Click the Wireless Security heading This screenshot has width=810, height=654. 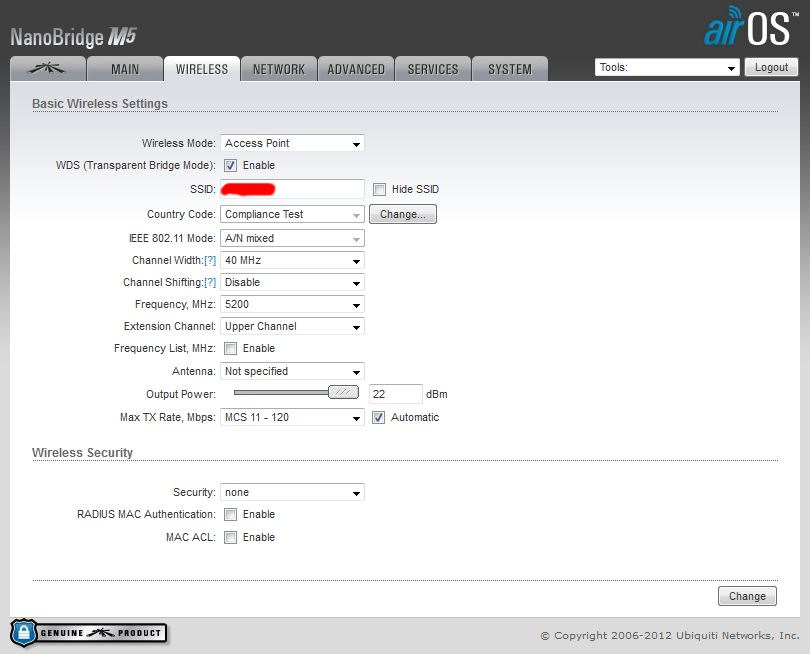coord(83,453)
